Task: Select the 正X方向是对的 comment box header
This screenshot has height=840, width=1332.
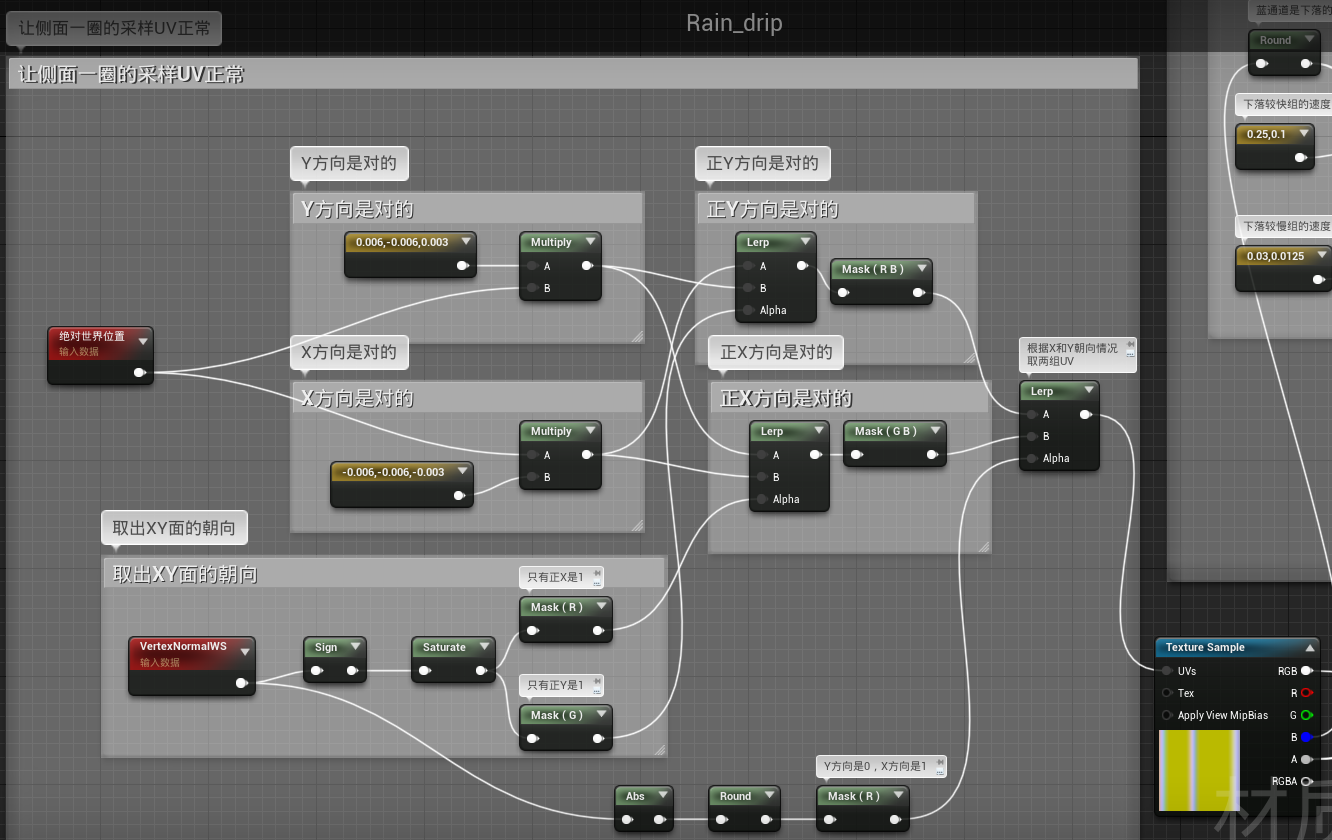Action: point(849,398)
